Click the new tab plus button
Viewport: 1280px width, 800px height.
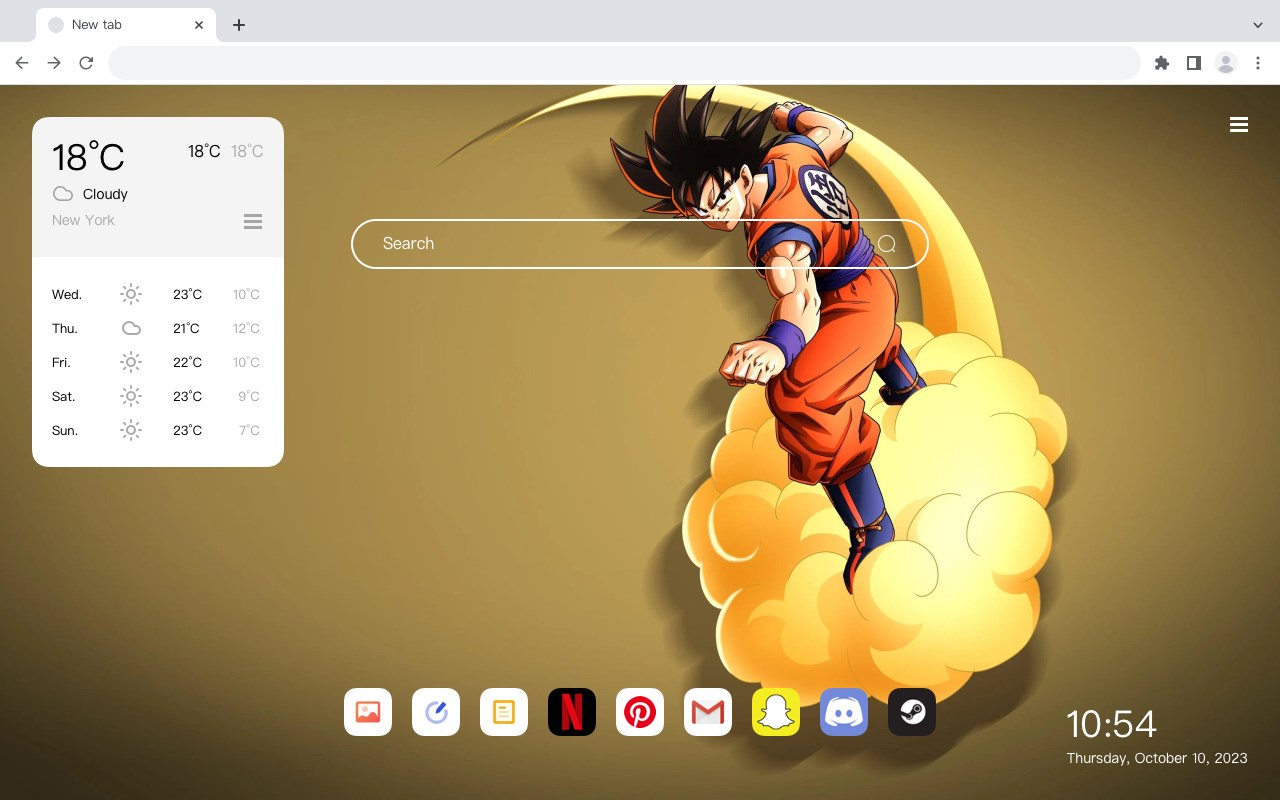click(x=238, y=25)
